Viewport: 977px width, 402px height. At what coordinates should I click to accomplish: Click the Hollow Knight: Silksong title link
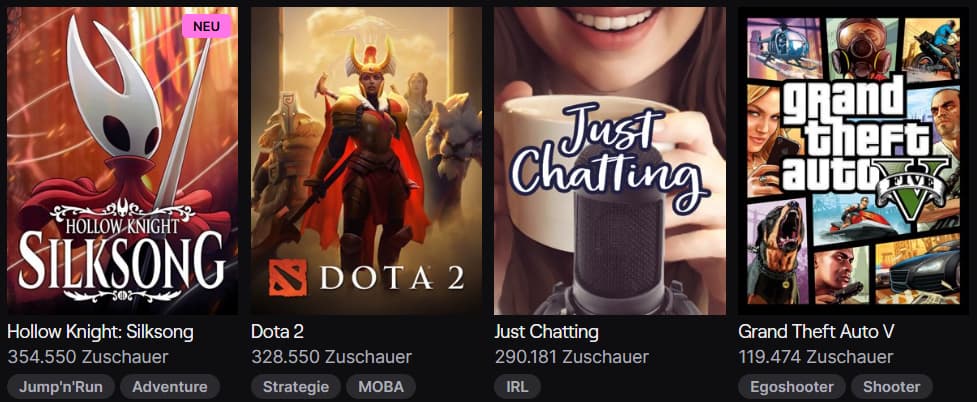coord(100,332)
